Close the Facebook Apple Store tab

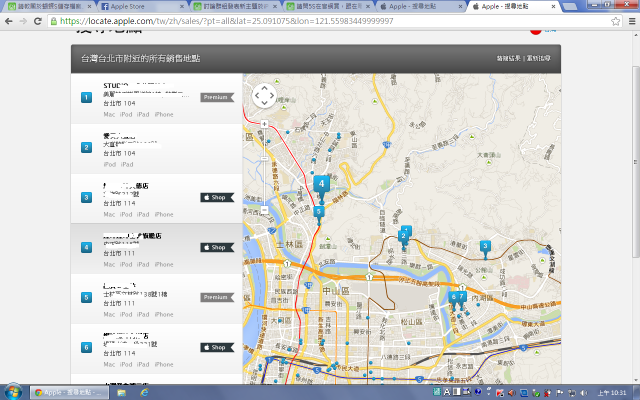pyautogui.click(x=182, y=7)
